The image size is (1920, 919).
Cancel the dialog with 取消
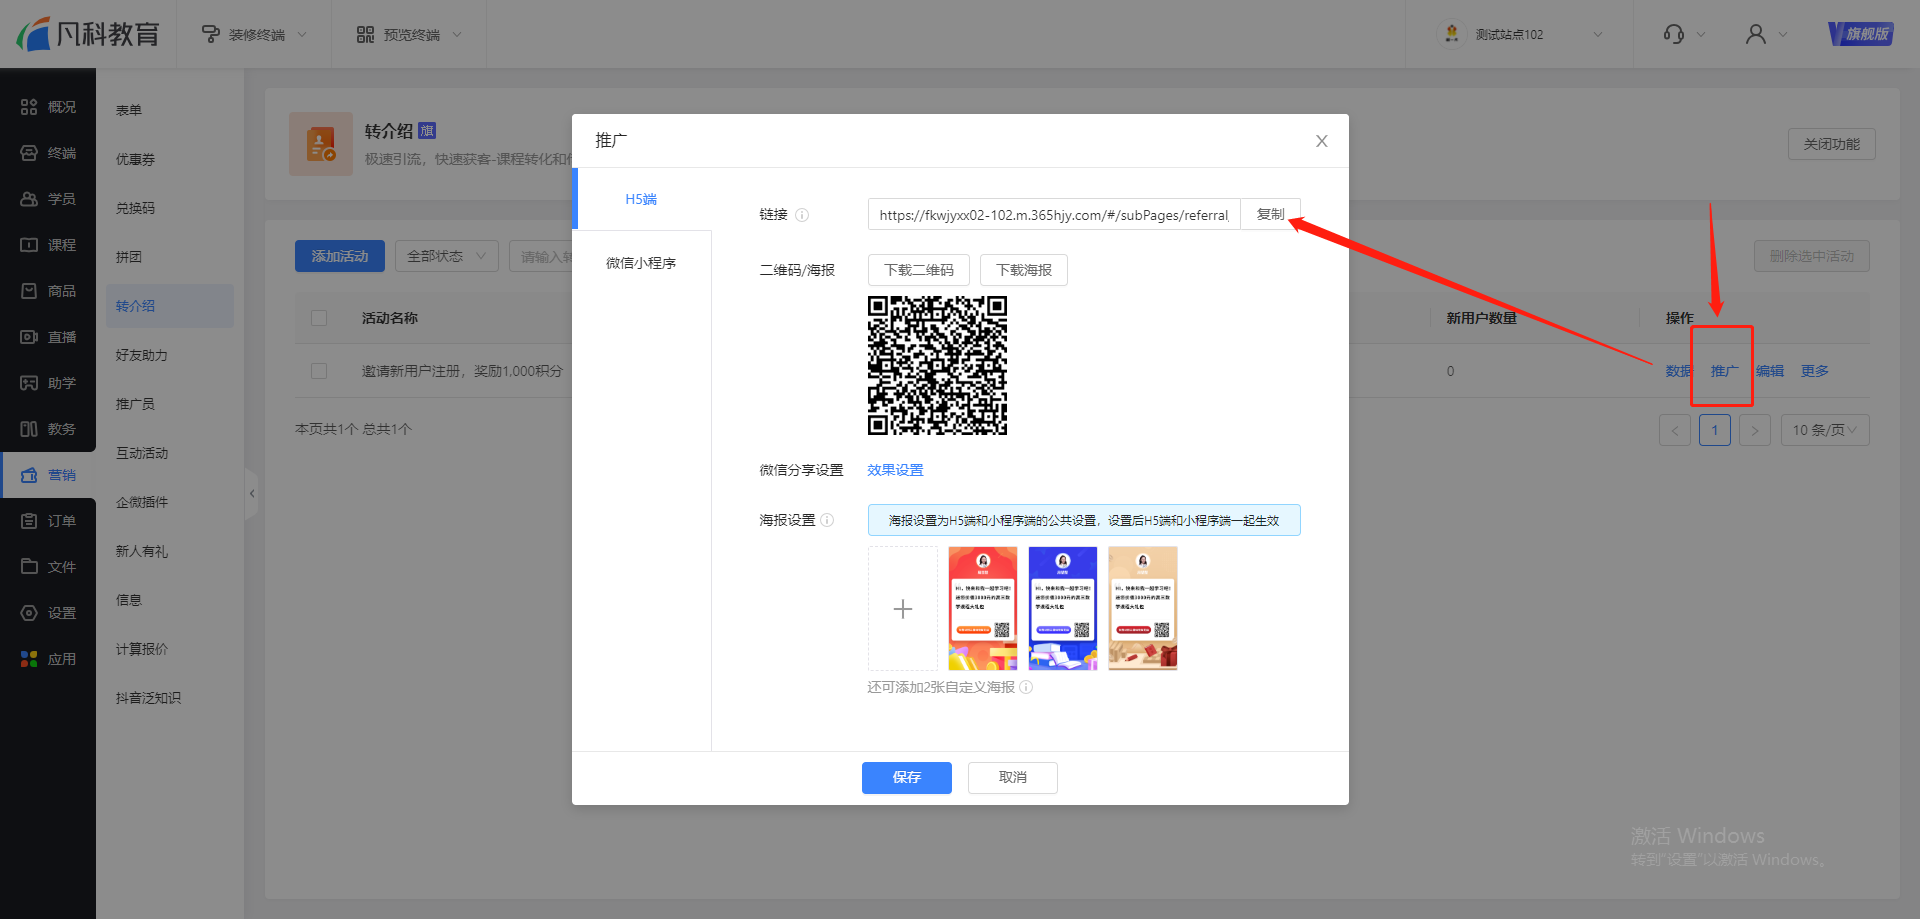click(1013, 777)
